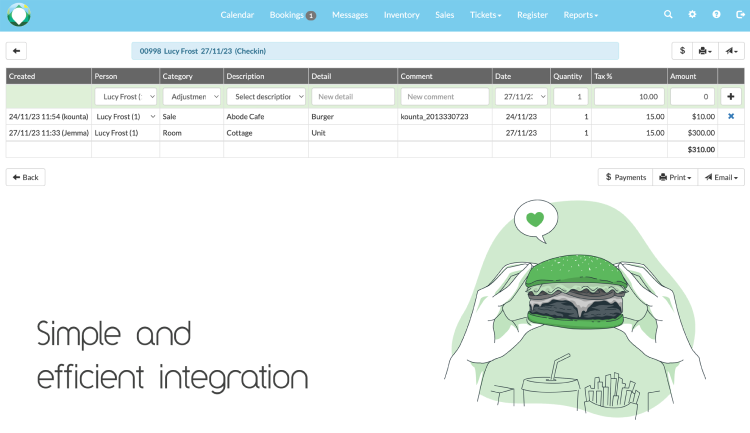
Task: Click the help question mark icon
Action: click(716, 15)
